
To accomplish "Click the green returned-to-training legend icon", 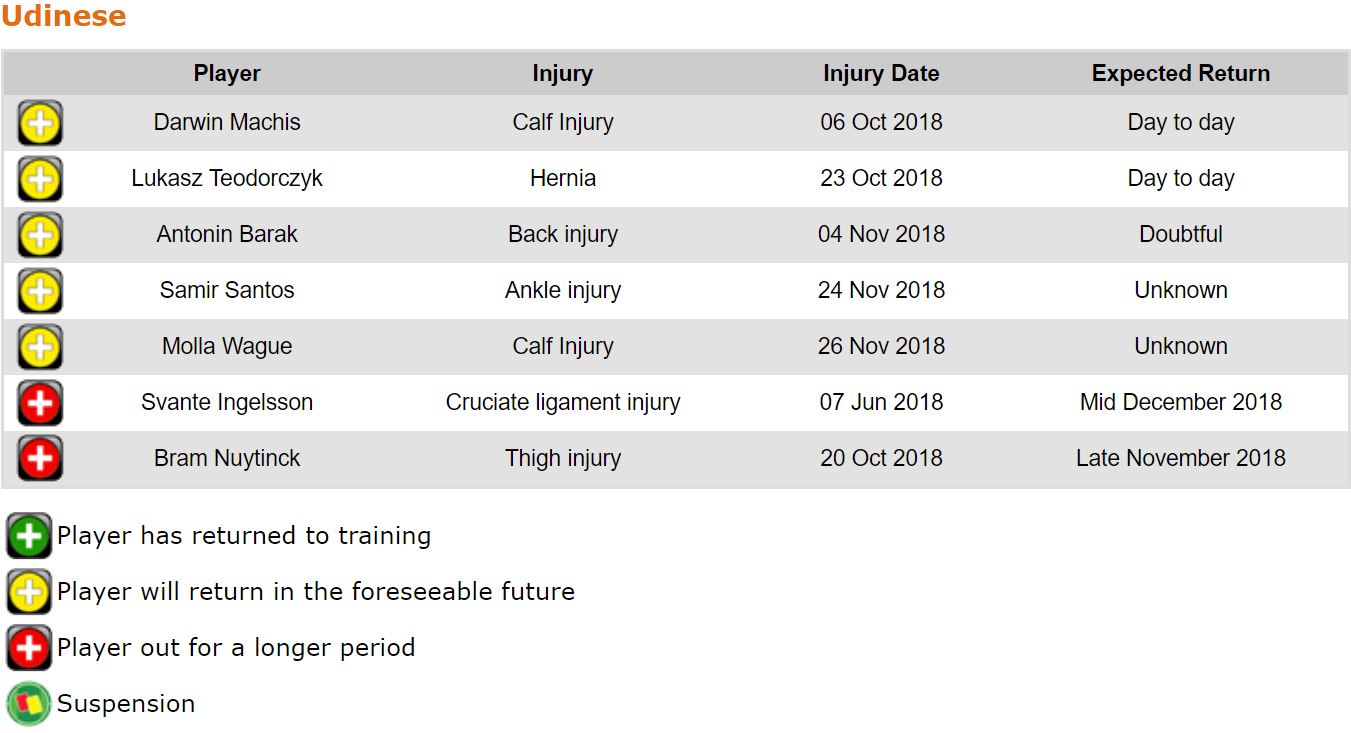I will 29,536.
